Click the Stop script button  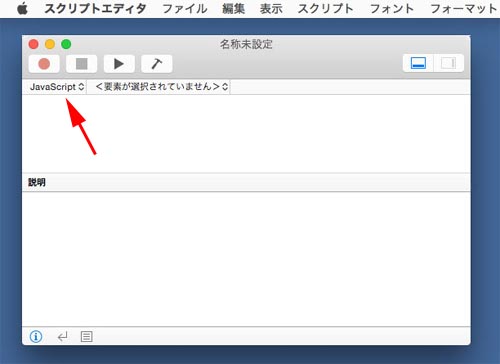[82, 64]
